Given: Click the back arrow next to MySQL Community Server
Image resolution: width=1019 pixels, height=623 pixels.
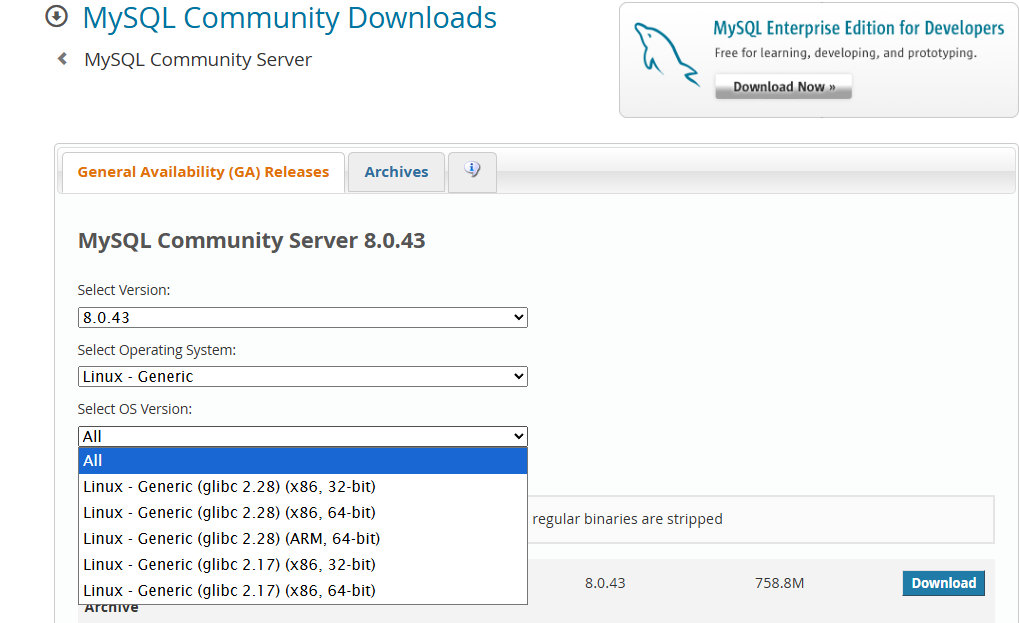Looking at the screenshot, I should [62, 59].
